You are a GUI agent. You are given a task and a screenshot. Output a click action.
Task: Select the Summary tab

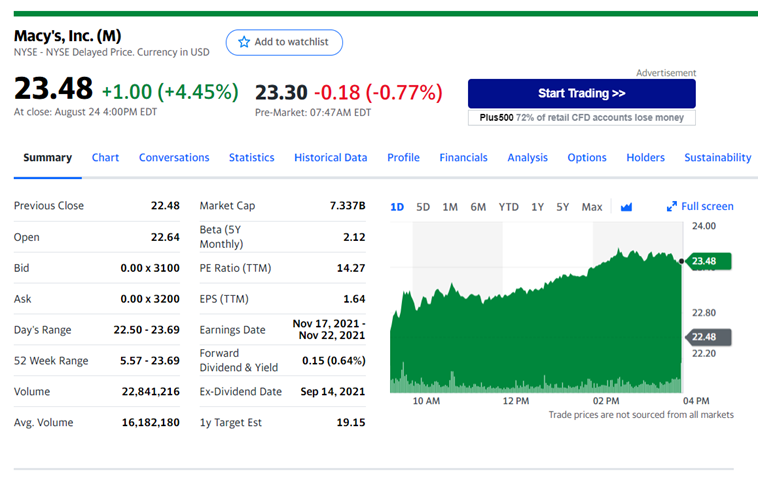point(47,158)
